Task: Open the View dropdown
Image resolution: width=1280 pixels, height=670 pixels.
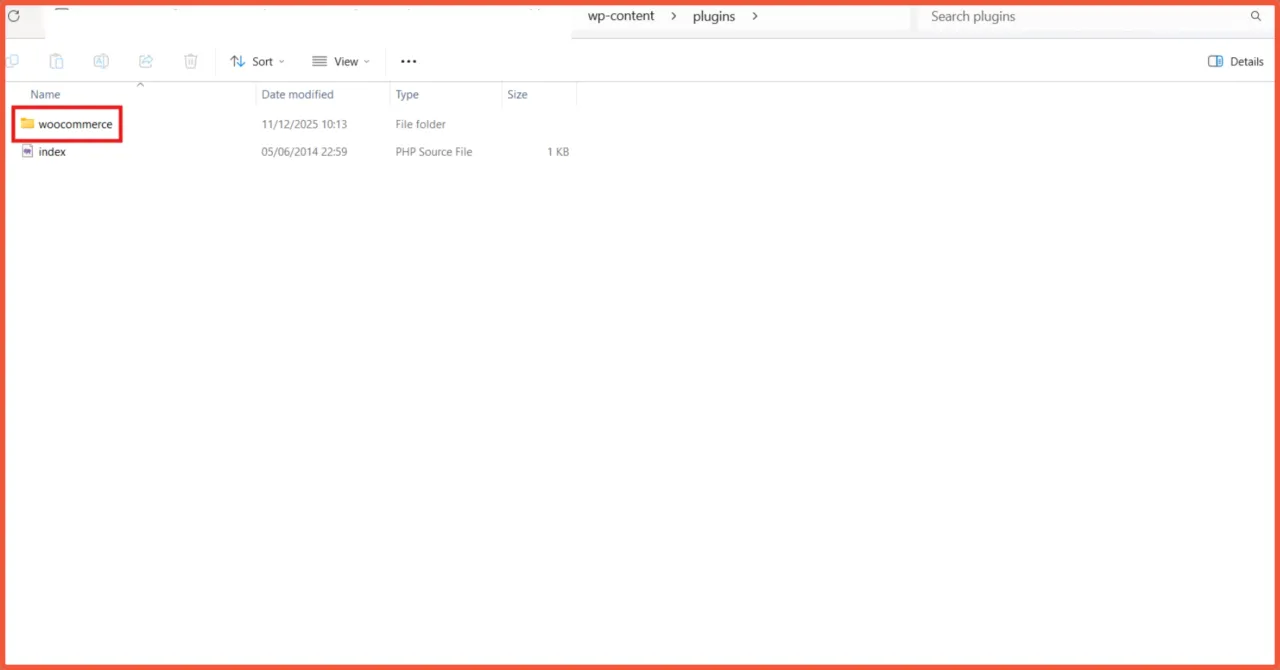Action: click(x=341, y=61)
